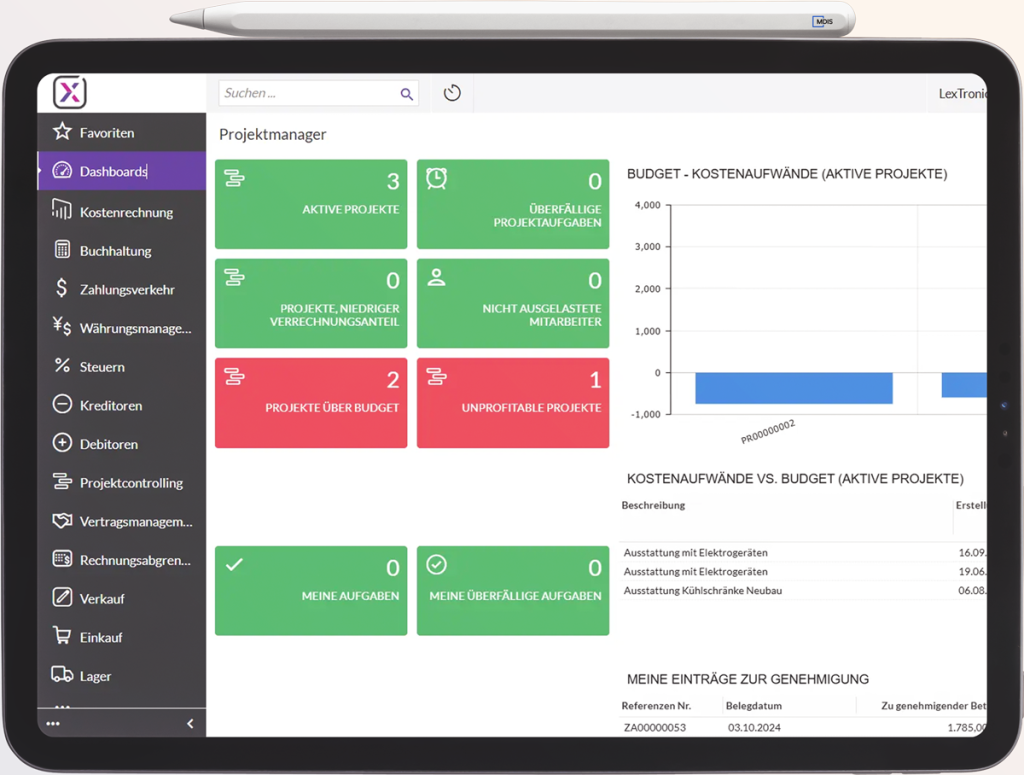Click the application X logo

click(x=70, y=93)
